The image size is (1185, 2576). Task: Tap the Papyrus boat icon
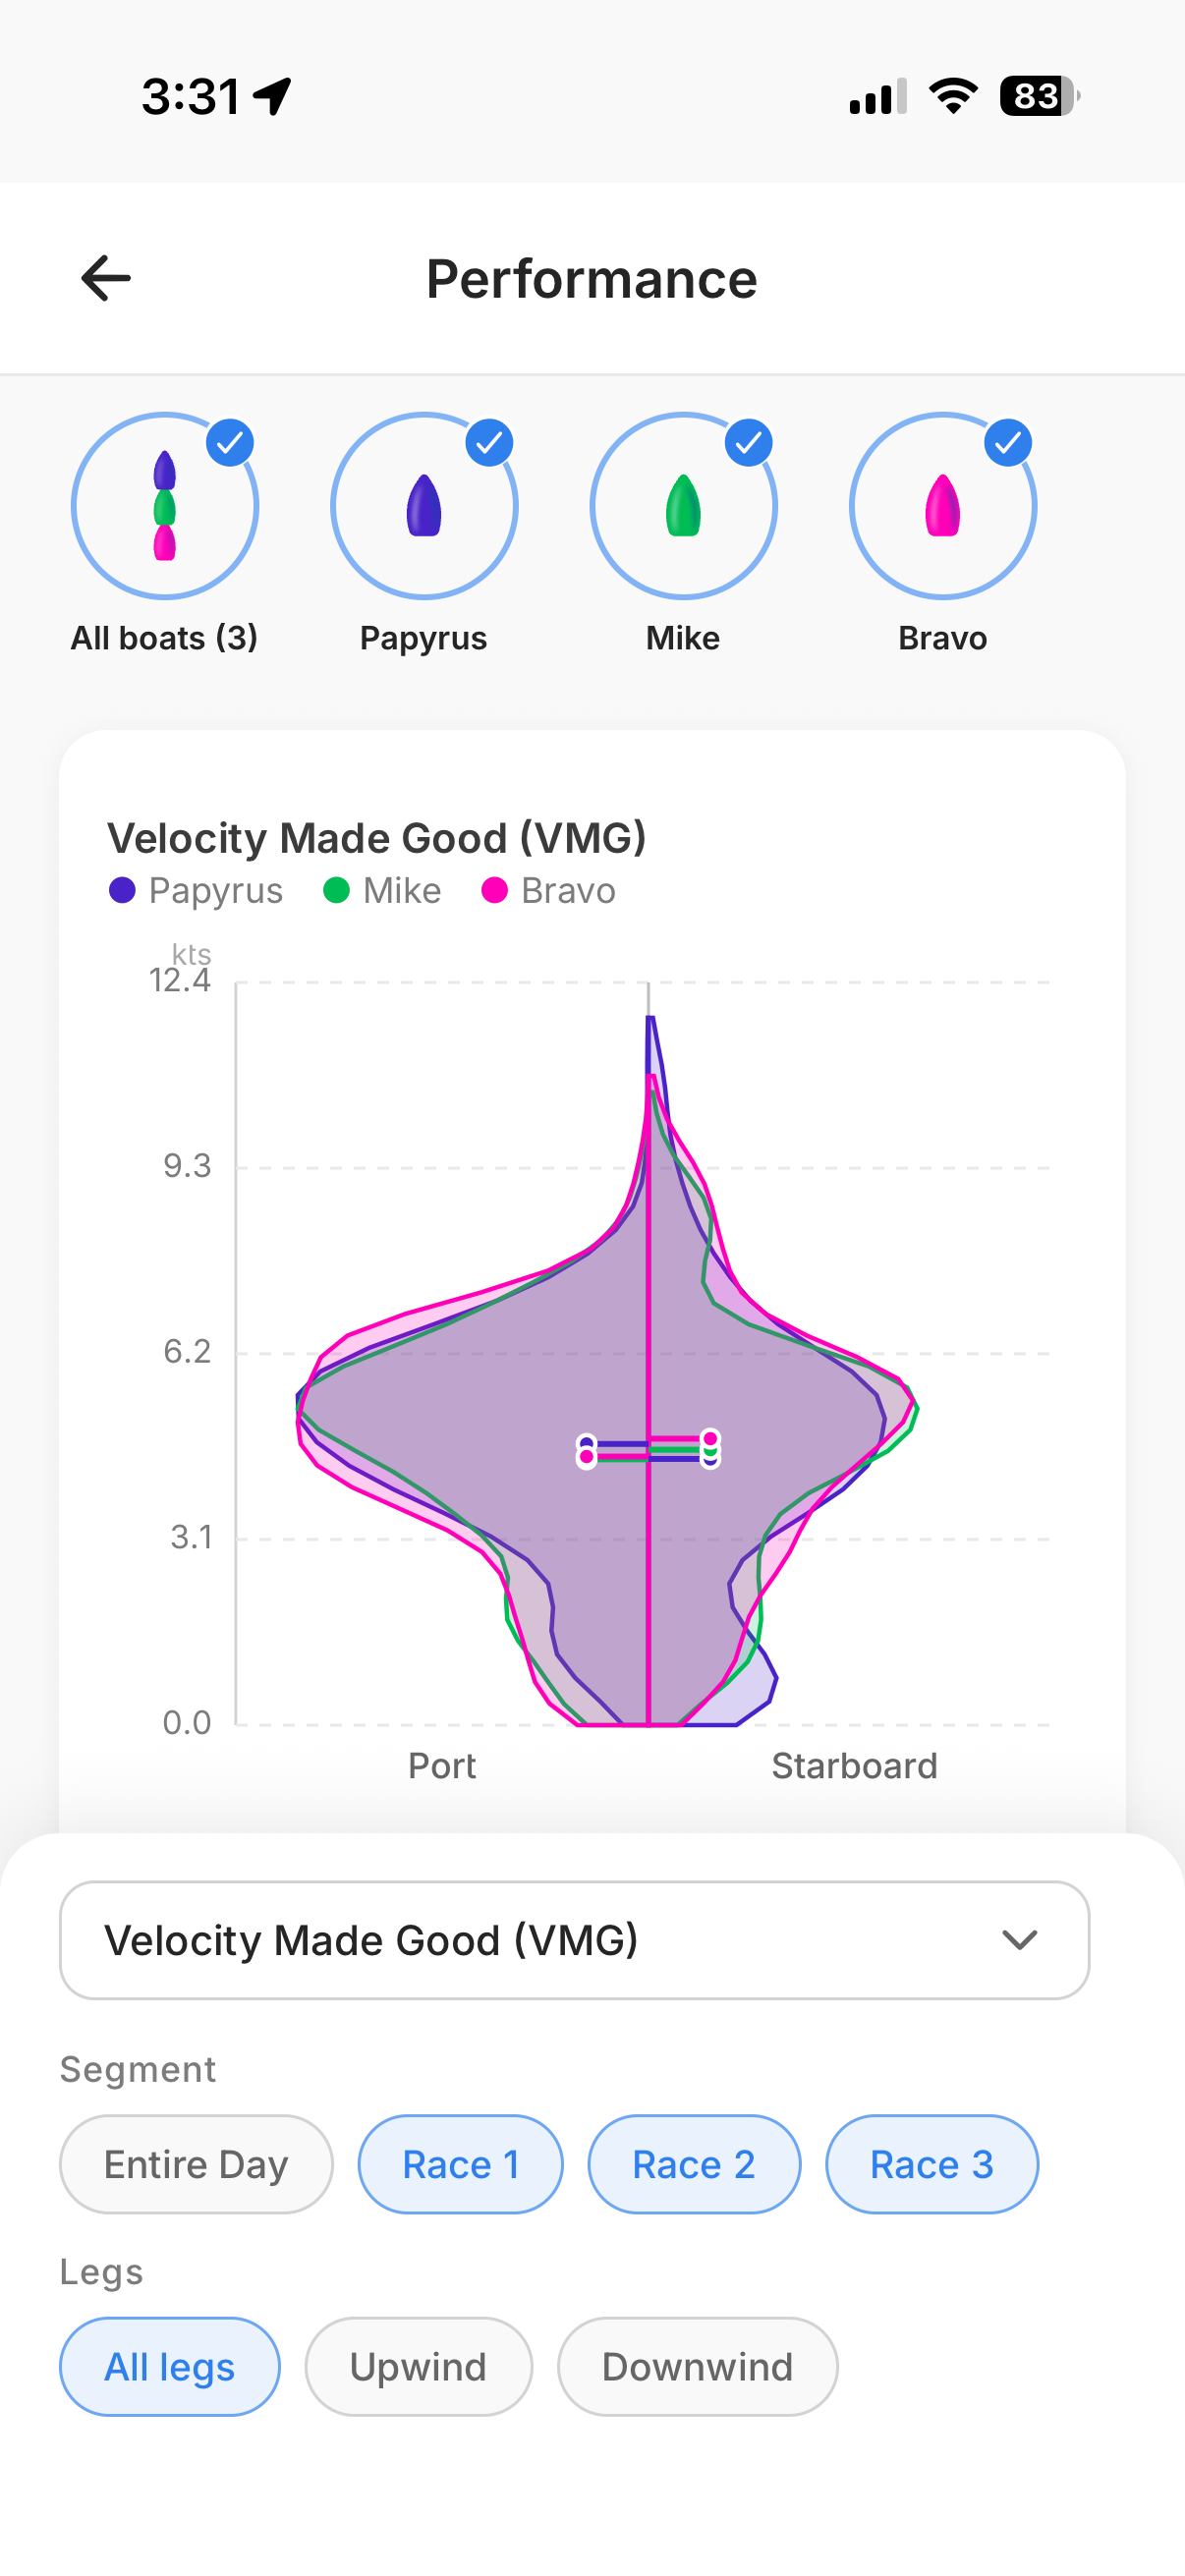tap(423, 507)
